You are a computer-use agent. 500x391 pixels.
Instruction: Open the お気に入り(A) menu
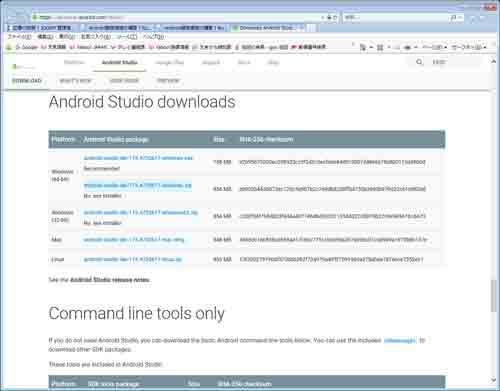[x=96, y=37]
